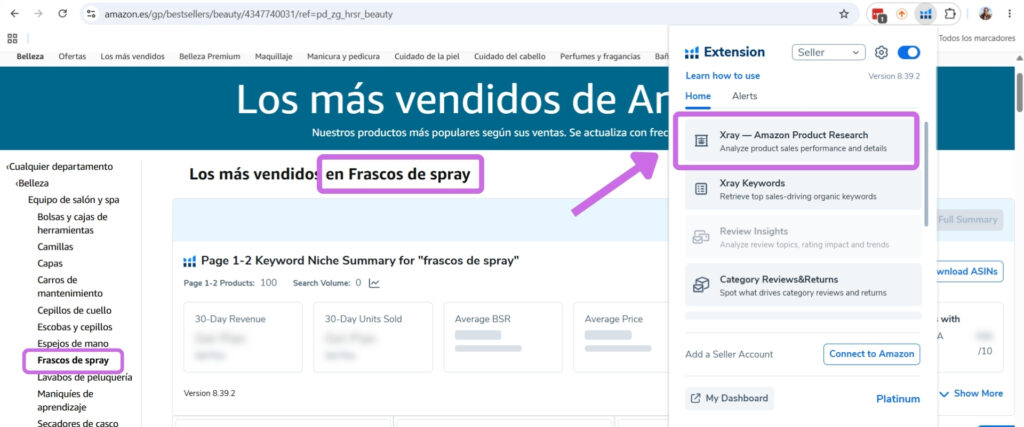Open Cuidado de la piel nav item
This screenshot has height=427, width=1024.
coord(427,57)
